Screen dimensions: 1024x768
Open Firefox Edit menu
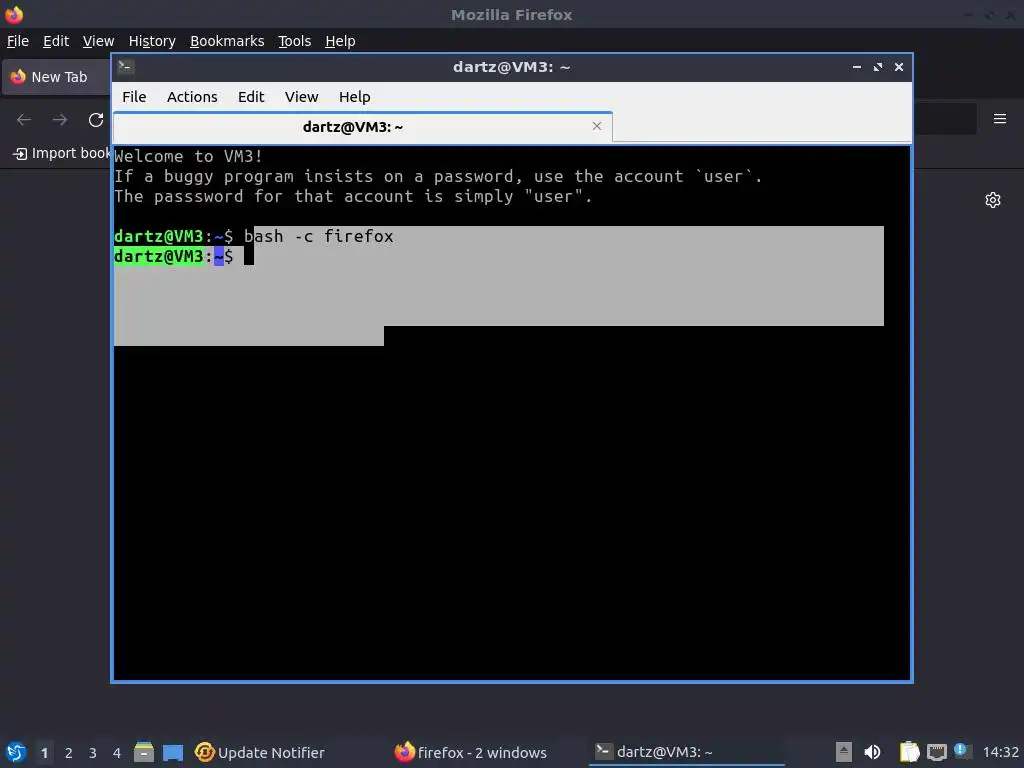click(56, 41)
